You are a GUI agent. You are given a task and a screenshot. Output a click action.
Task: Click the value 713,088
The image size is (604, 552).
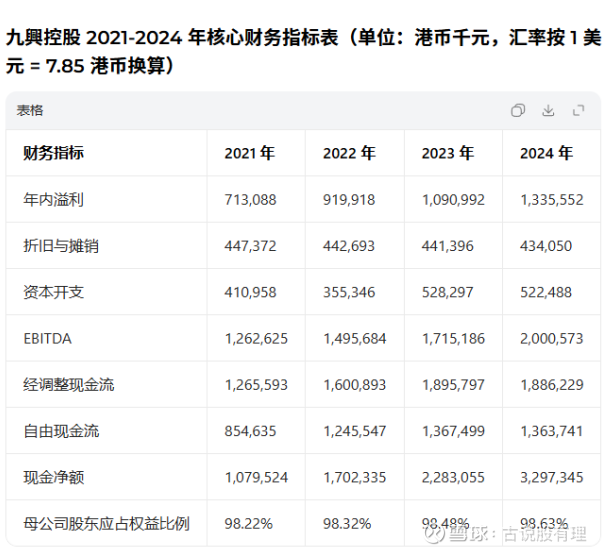click(250, 200)
